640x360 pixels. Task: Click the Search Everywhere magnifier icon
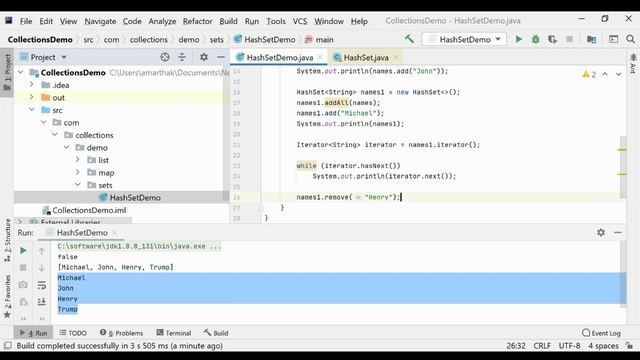pyautogui.click(x=631, y=39)
